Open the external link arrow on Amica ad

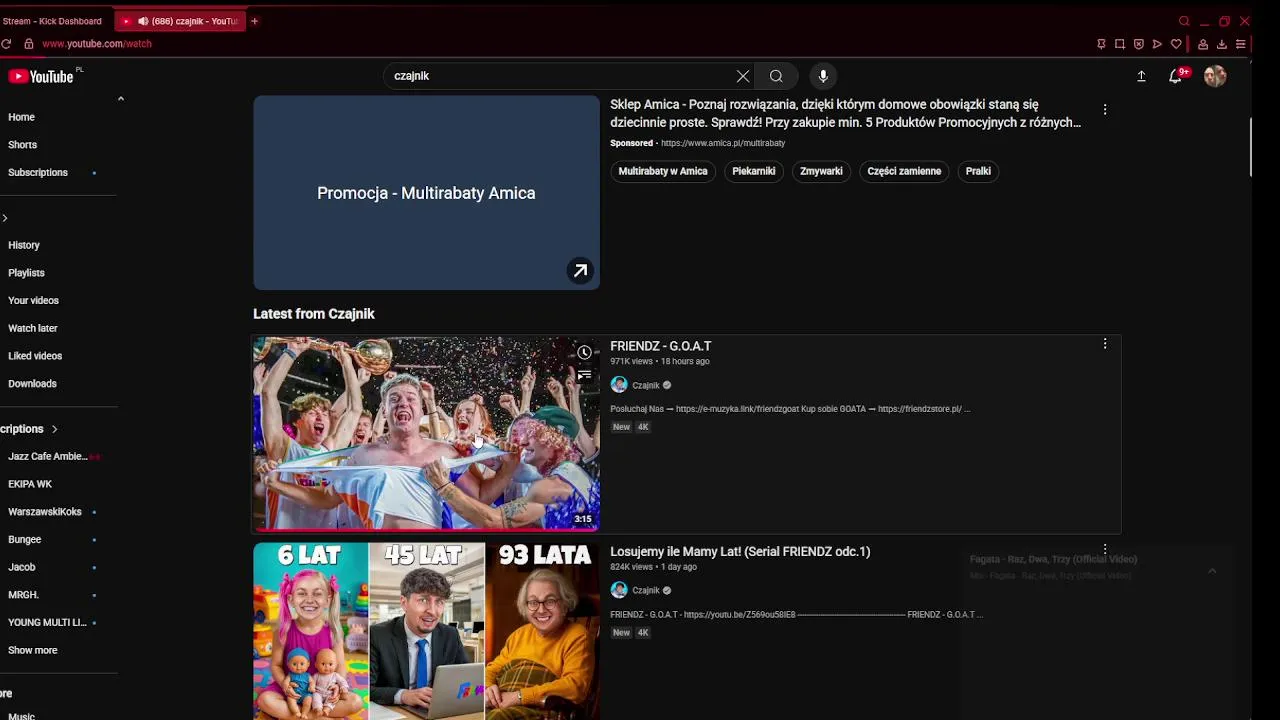point(580,271)
